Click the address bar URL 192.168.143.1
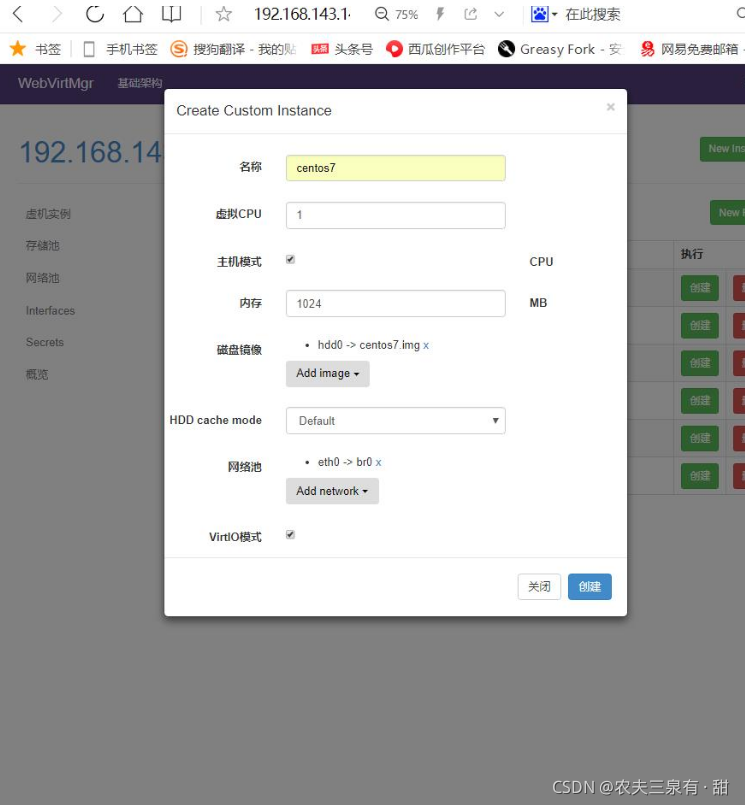745x805 pixels. [x=302, y=14]
